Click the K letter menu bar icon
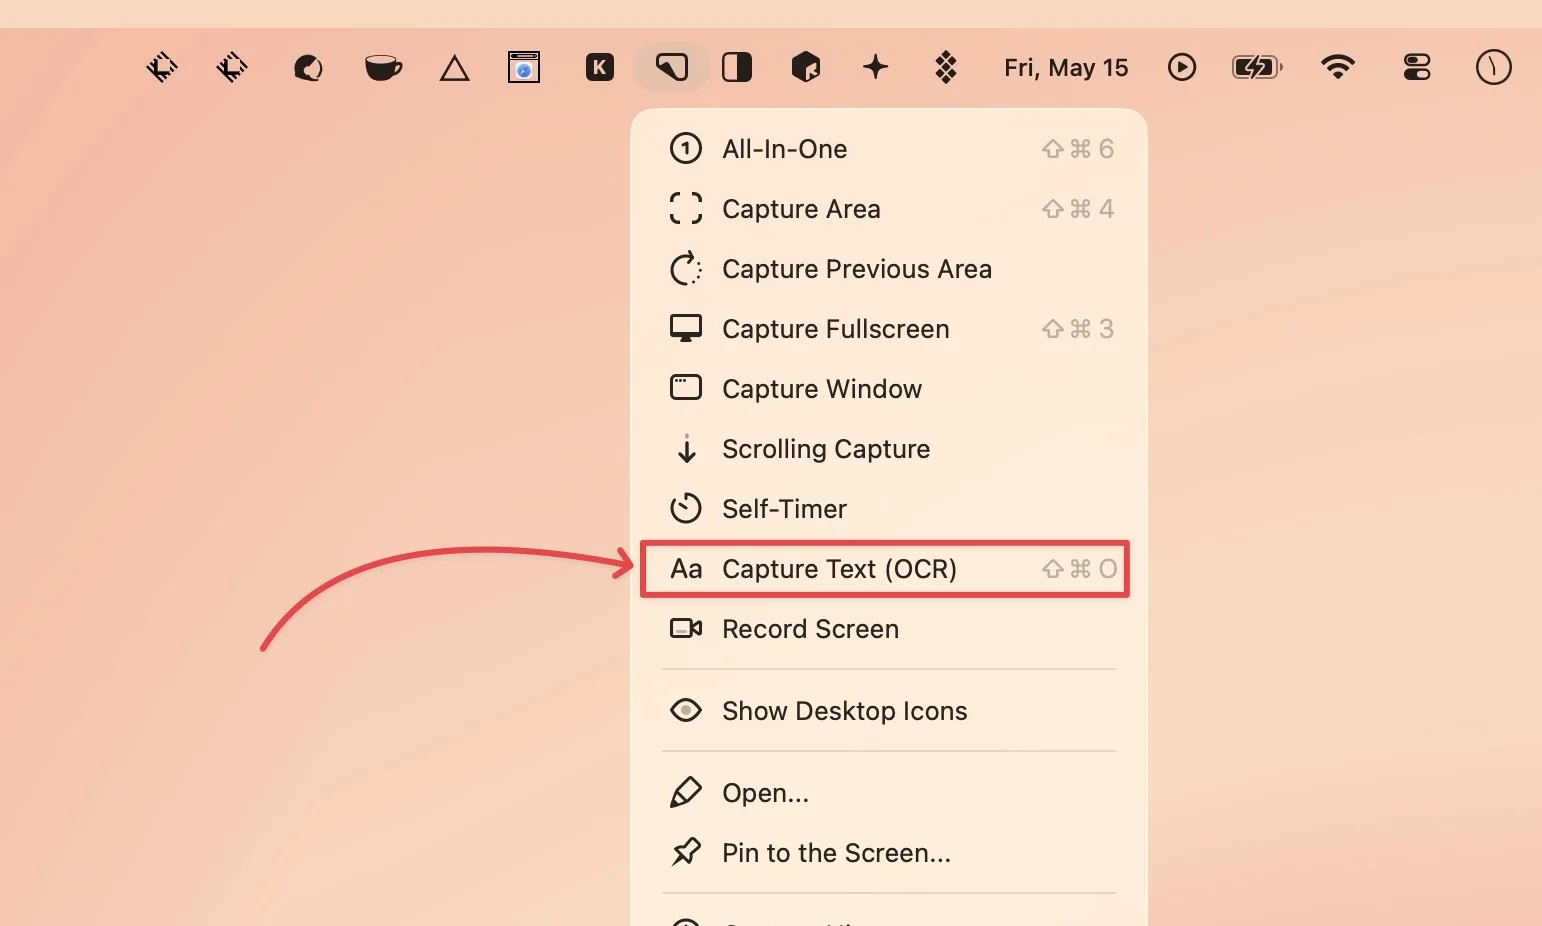The width and height of the screenshot is (1542, 926). pyautogui.click(x=599, y=67)
